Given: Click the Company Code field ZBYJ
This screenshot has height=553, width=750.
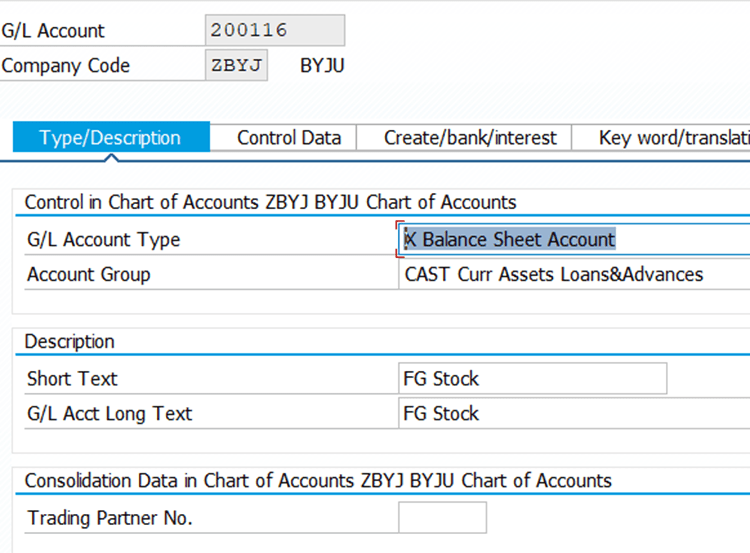Looking at the screenshot, I should coord(236,66).
